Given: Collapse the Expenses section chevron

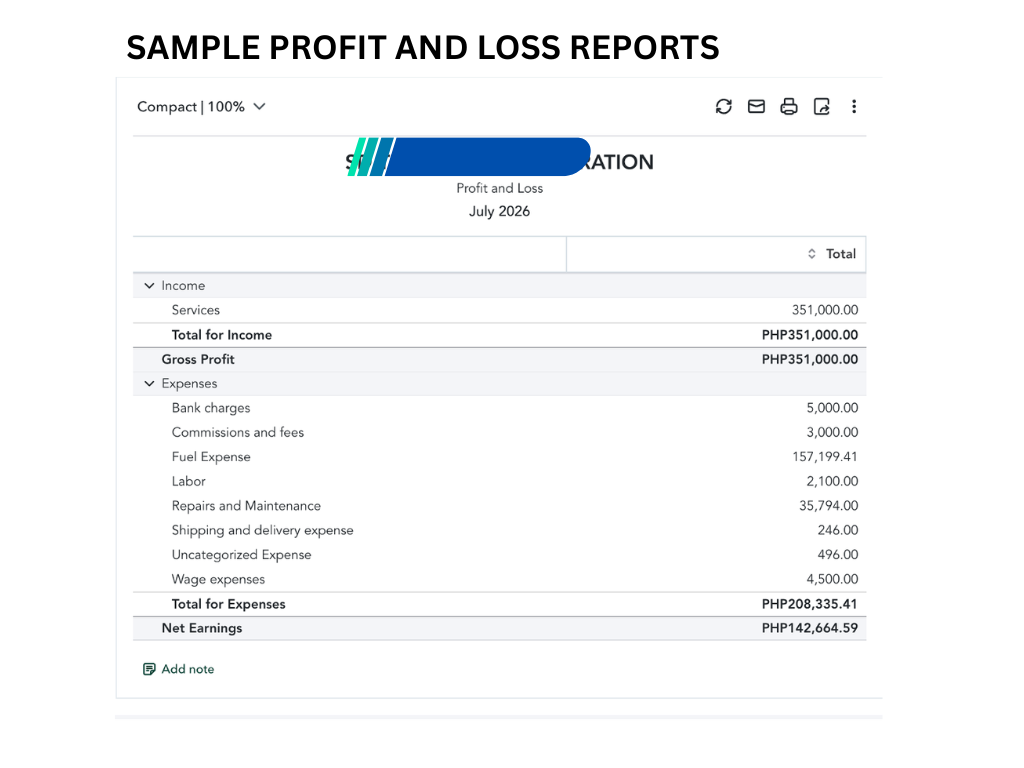Looking at the screenshot, I should tap(150, 383).
